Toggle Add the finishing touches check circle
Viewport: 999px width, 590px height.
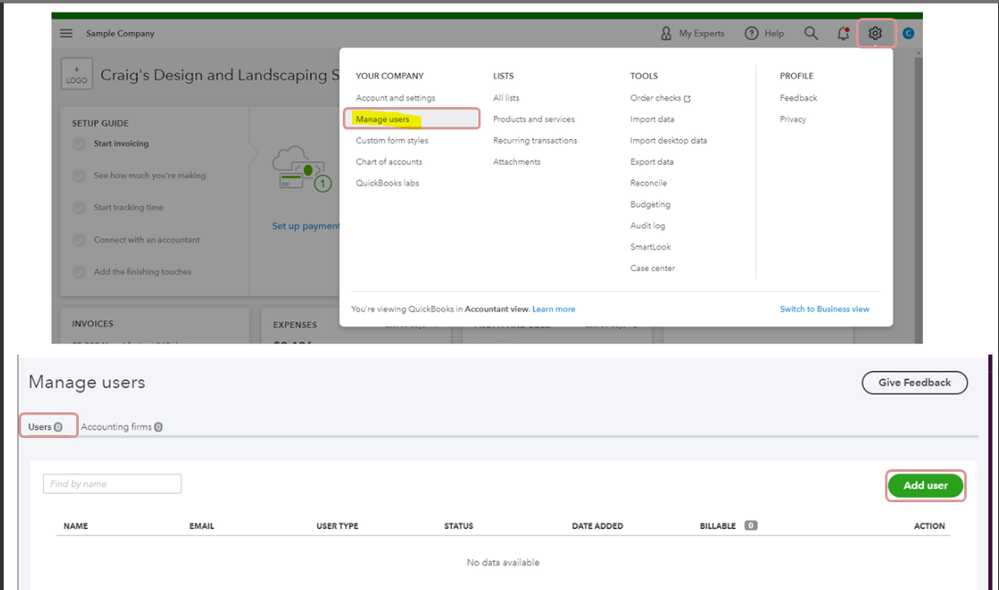coord(79,272)
